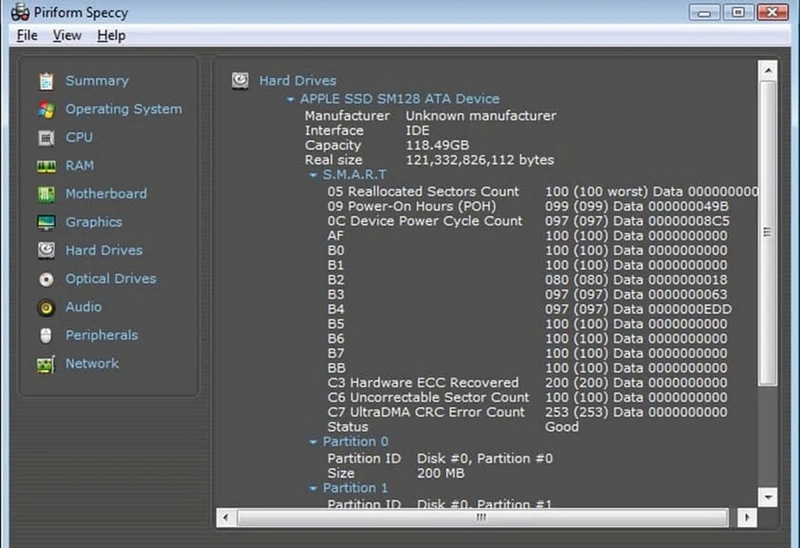This screenshot has height=548, width=800.
Task: Open the RAM section link
Action: pos(80,165)
